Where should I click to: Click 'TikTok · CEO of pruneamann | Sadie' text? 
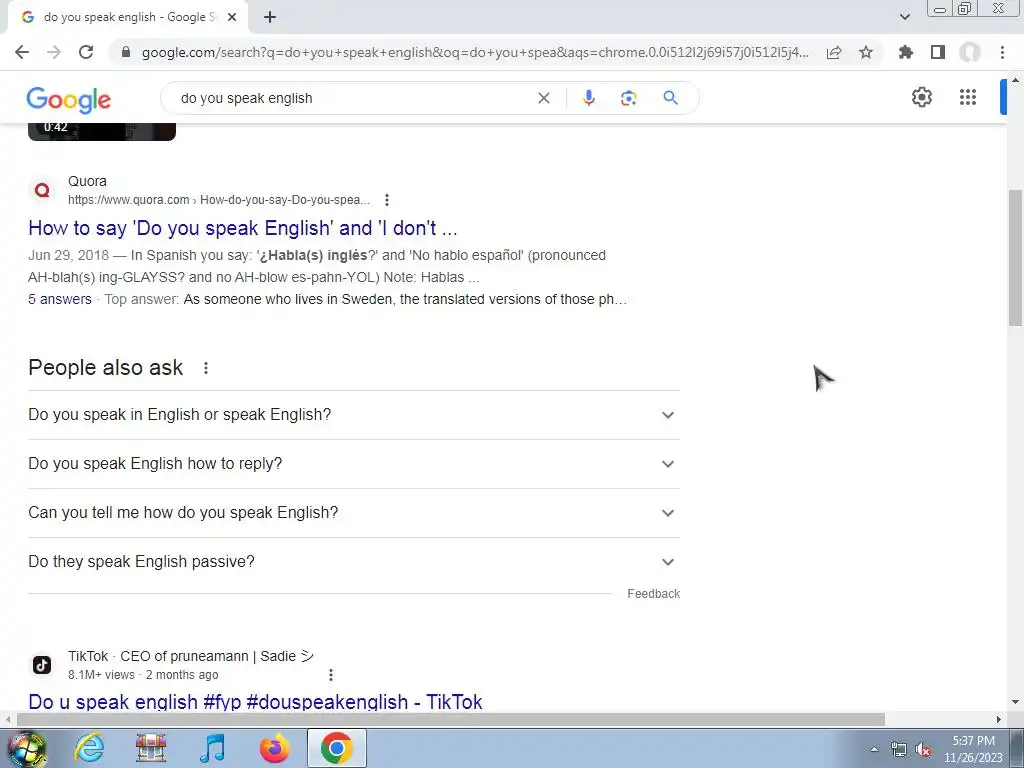tap(191, 656)
